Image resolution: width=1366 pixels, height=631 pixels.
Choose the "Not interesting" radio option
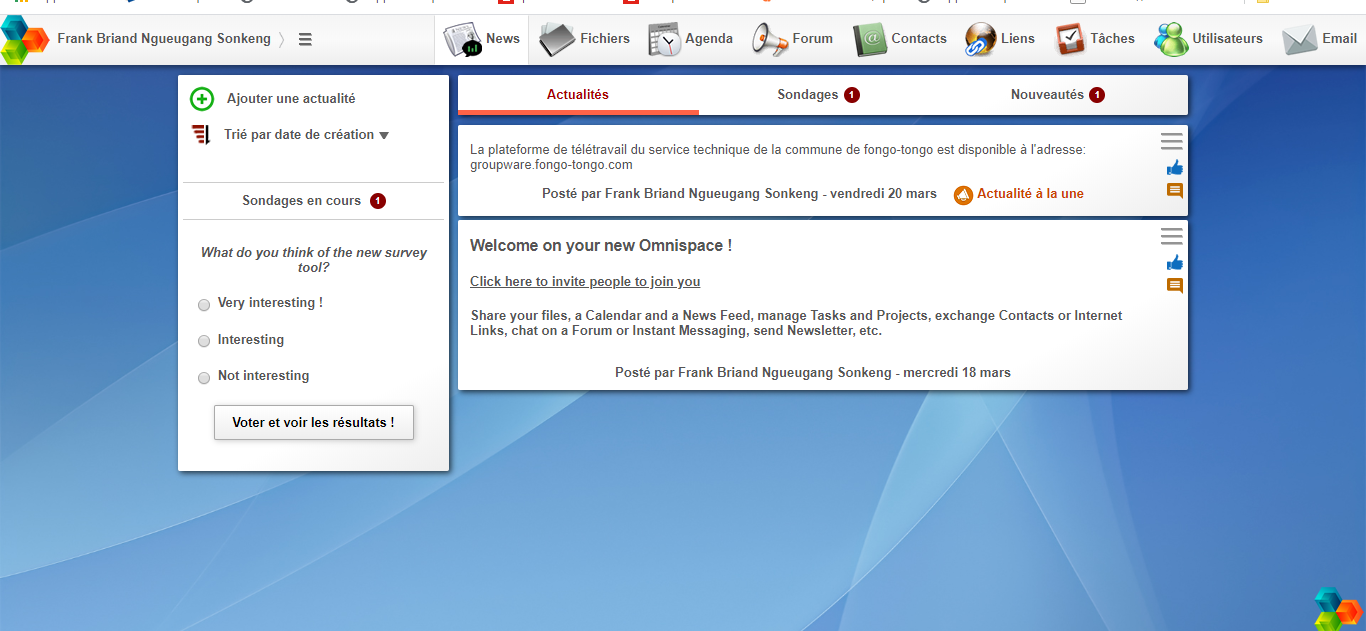click(x=204, y=377)
